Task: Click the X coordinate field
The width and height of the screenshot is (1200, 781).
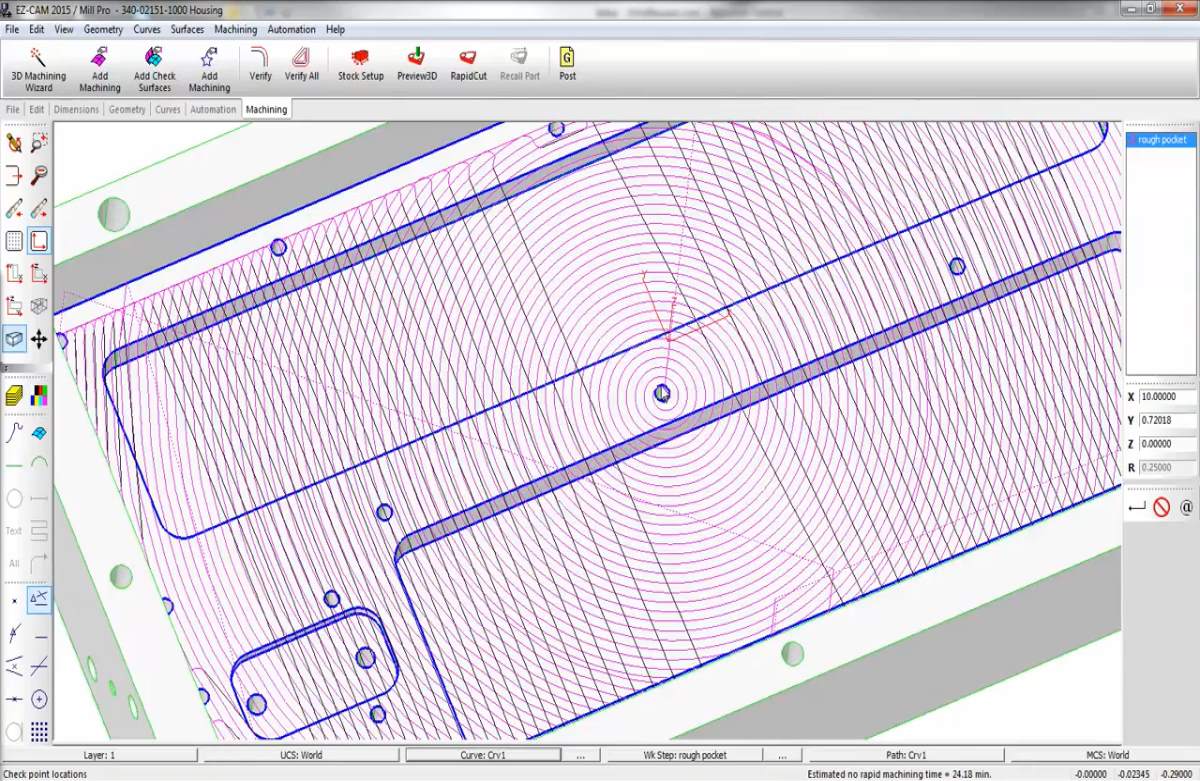Action: tap(1168, 397)
